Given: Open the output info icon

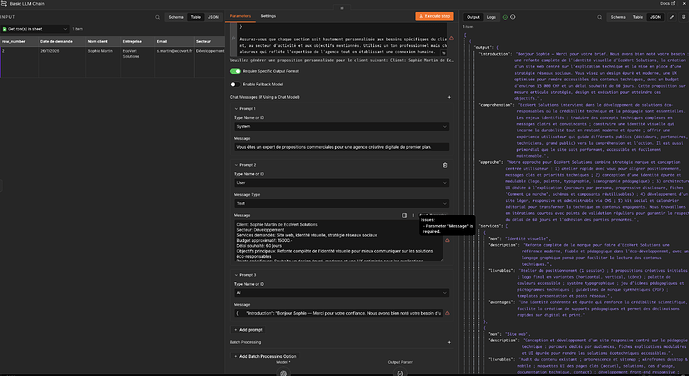Looking at the screenshot, I should [x=512, y=17].
